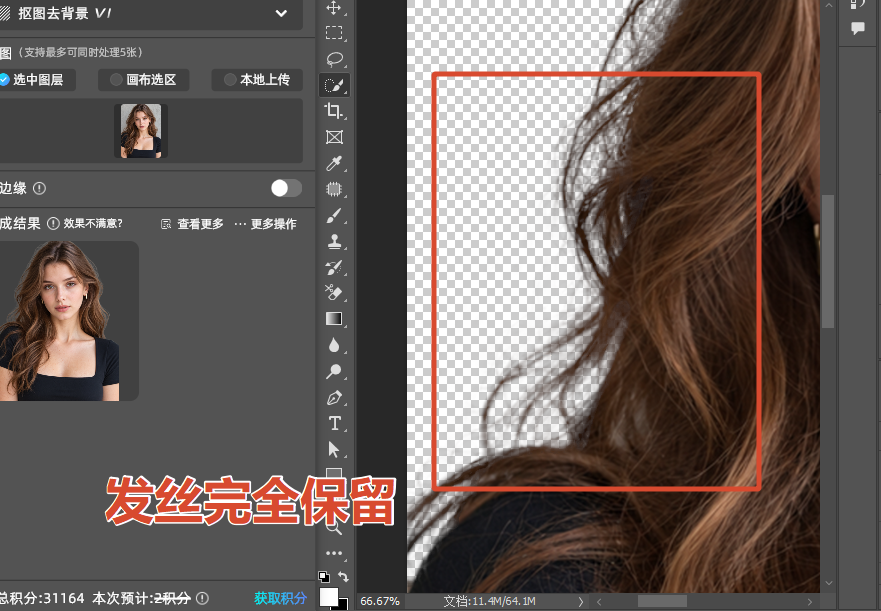Image resolution: width=881 pixels, height=611 pixels.
Task: Select the Gradient tool
Action: coord(334,319)
